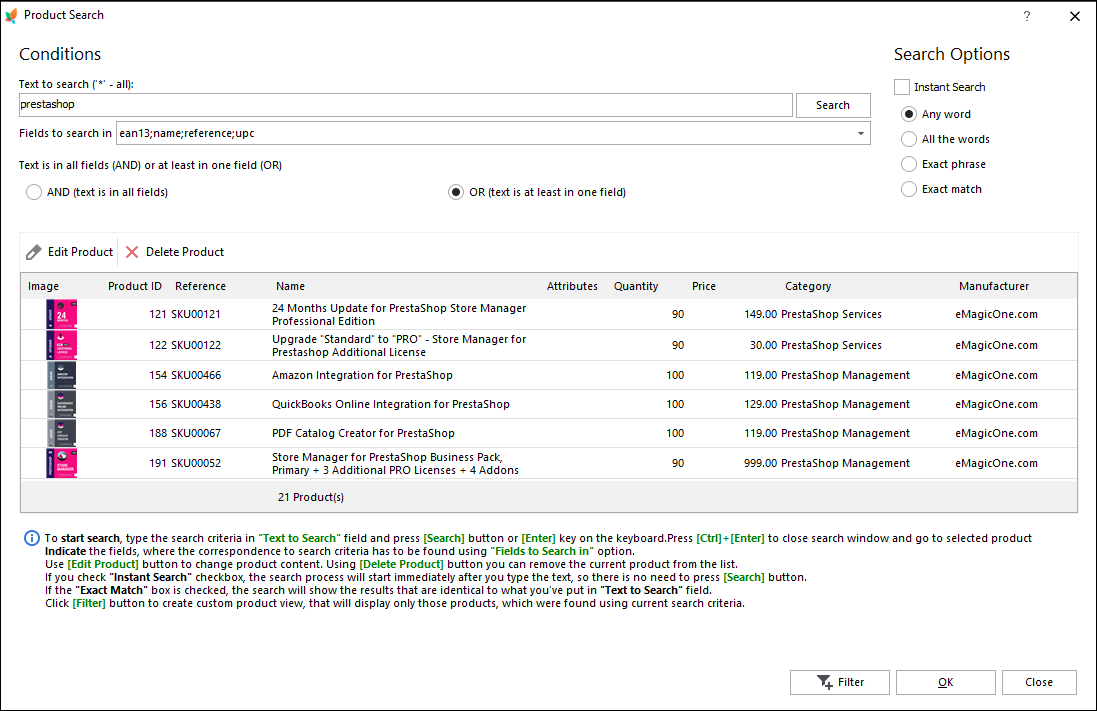Sort by the Attributes column header
This screenshot has height=711, width=1097.
click(572, 286)
